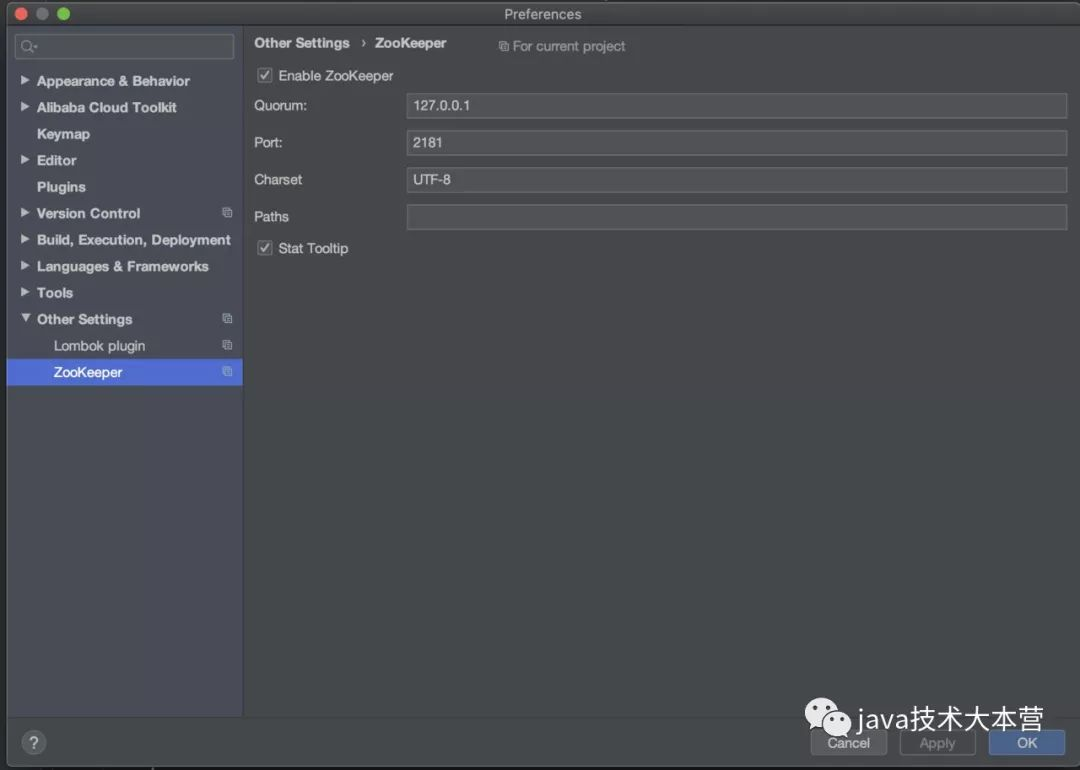Expand Build, Execution, Deployment section
This screenshot has height=770, width=1080.
tap(25, 240)
